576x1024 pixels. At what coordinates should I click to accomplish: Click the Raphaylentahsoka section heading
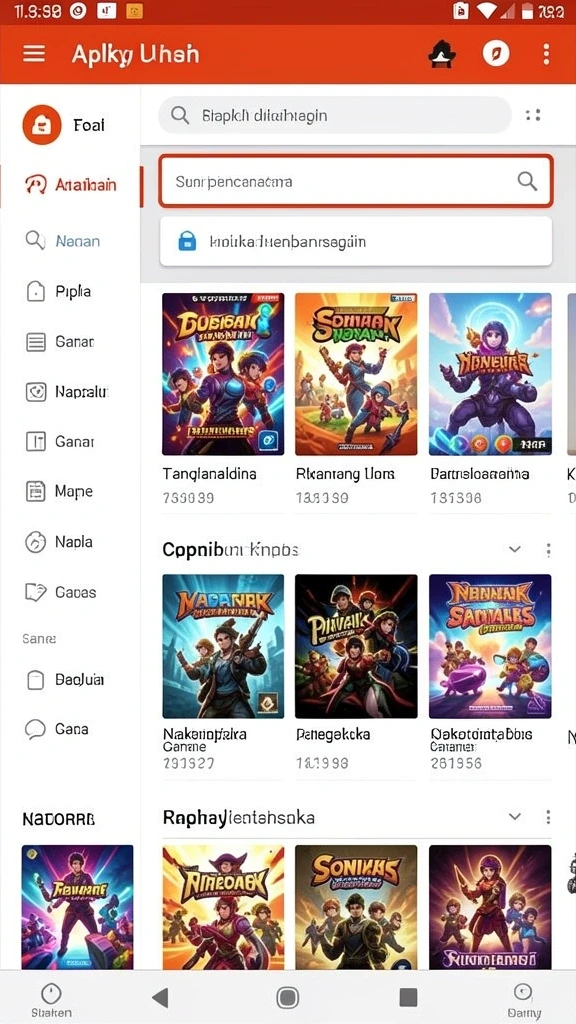[x=238, y=817]
